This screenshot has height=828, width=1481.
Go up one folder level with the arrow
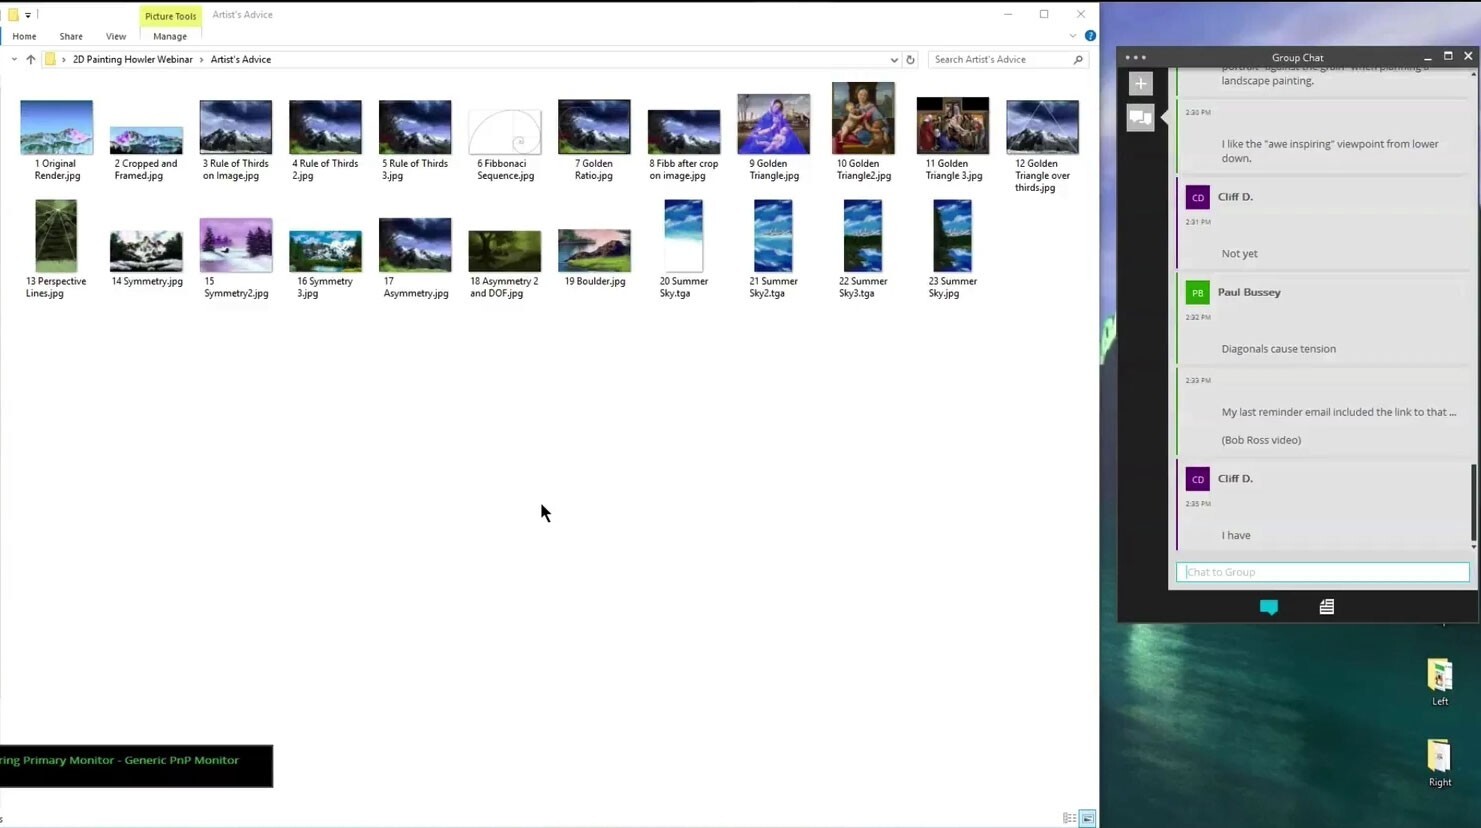pyautogui.click(x=31, y=60)
